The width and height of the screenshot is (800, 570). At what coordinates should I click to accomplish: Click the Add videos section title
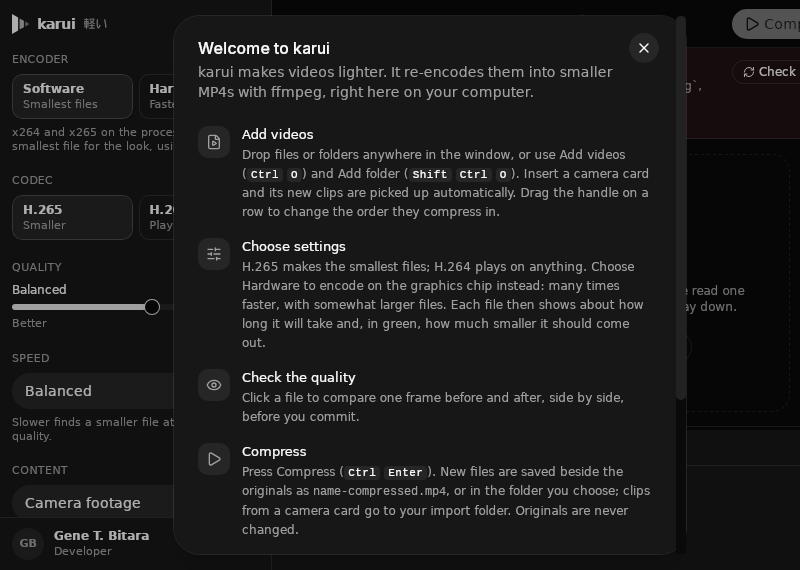[x=278, y=134]
